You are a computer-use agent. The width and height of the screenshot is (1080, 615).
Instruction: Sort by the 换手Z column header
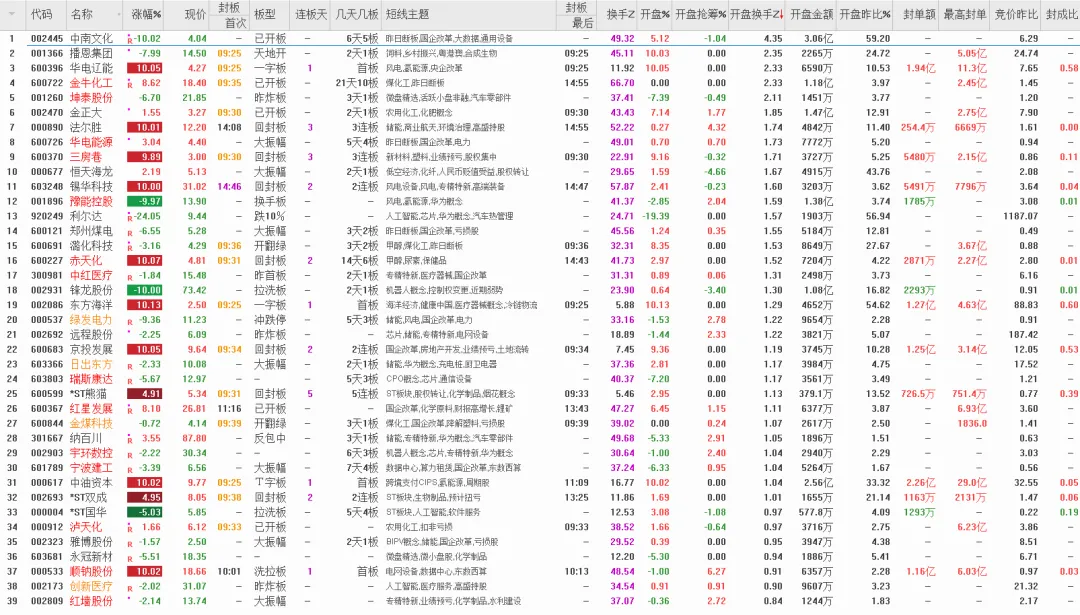(620, 14)
